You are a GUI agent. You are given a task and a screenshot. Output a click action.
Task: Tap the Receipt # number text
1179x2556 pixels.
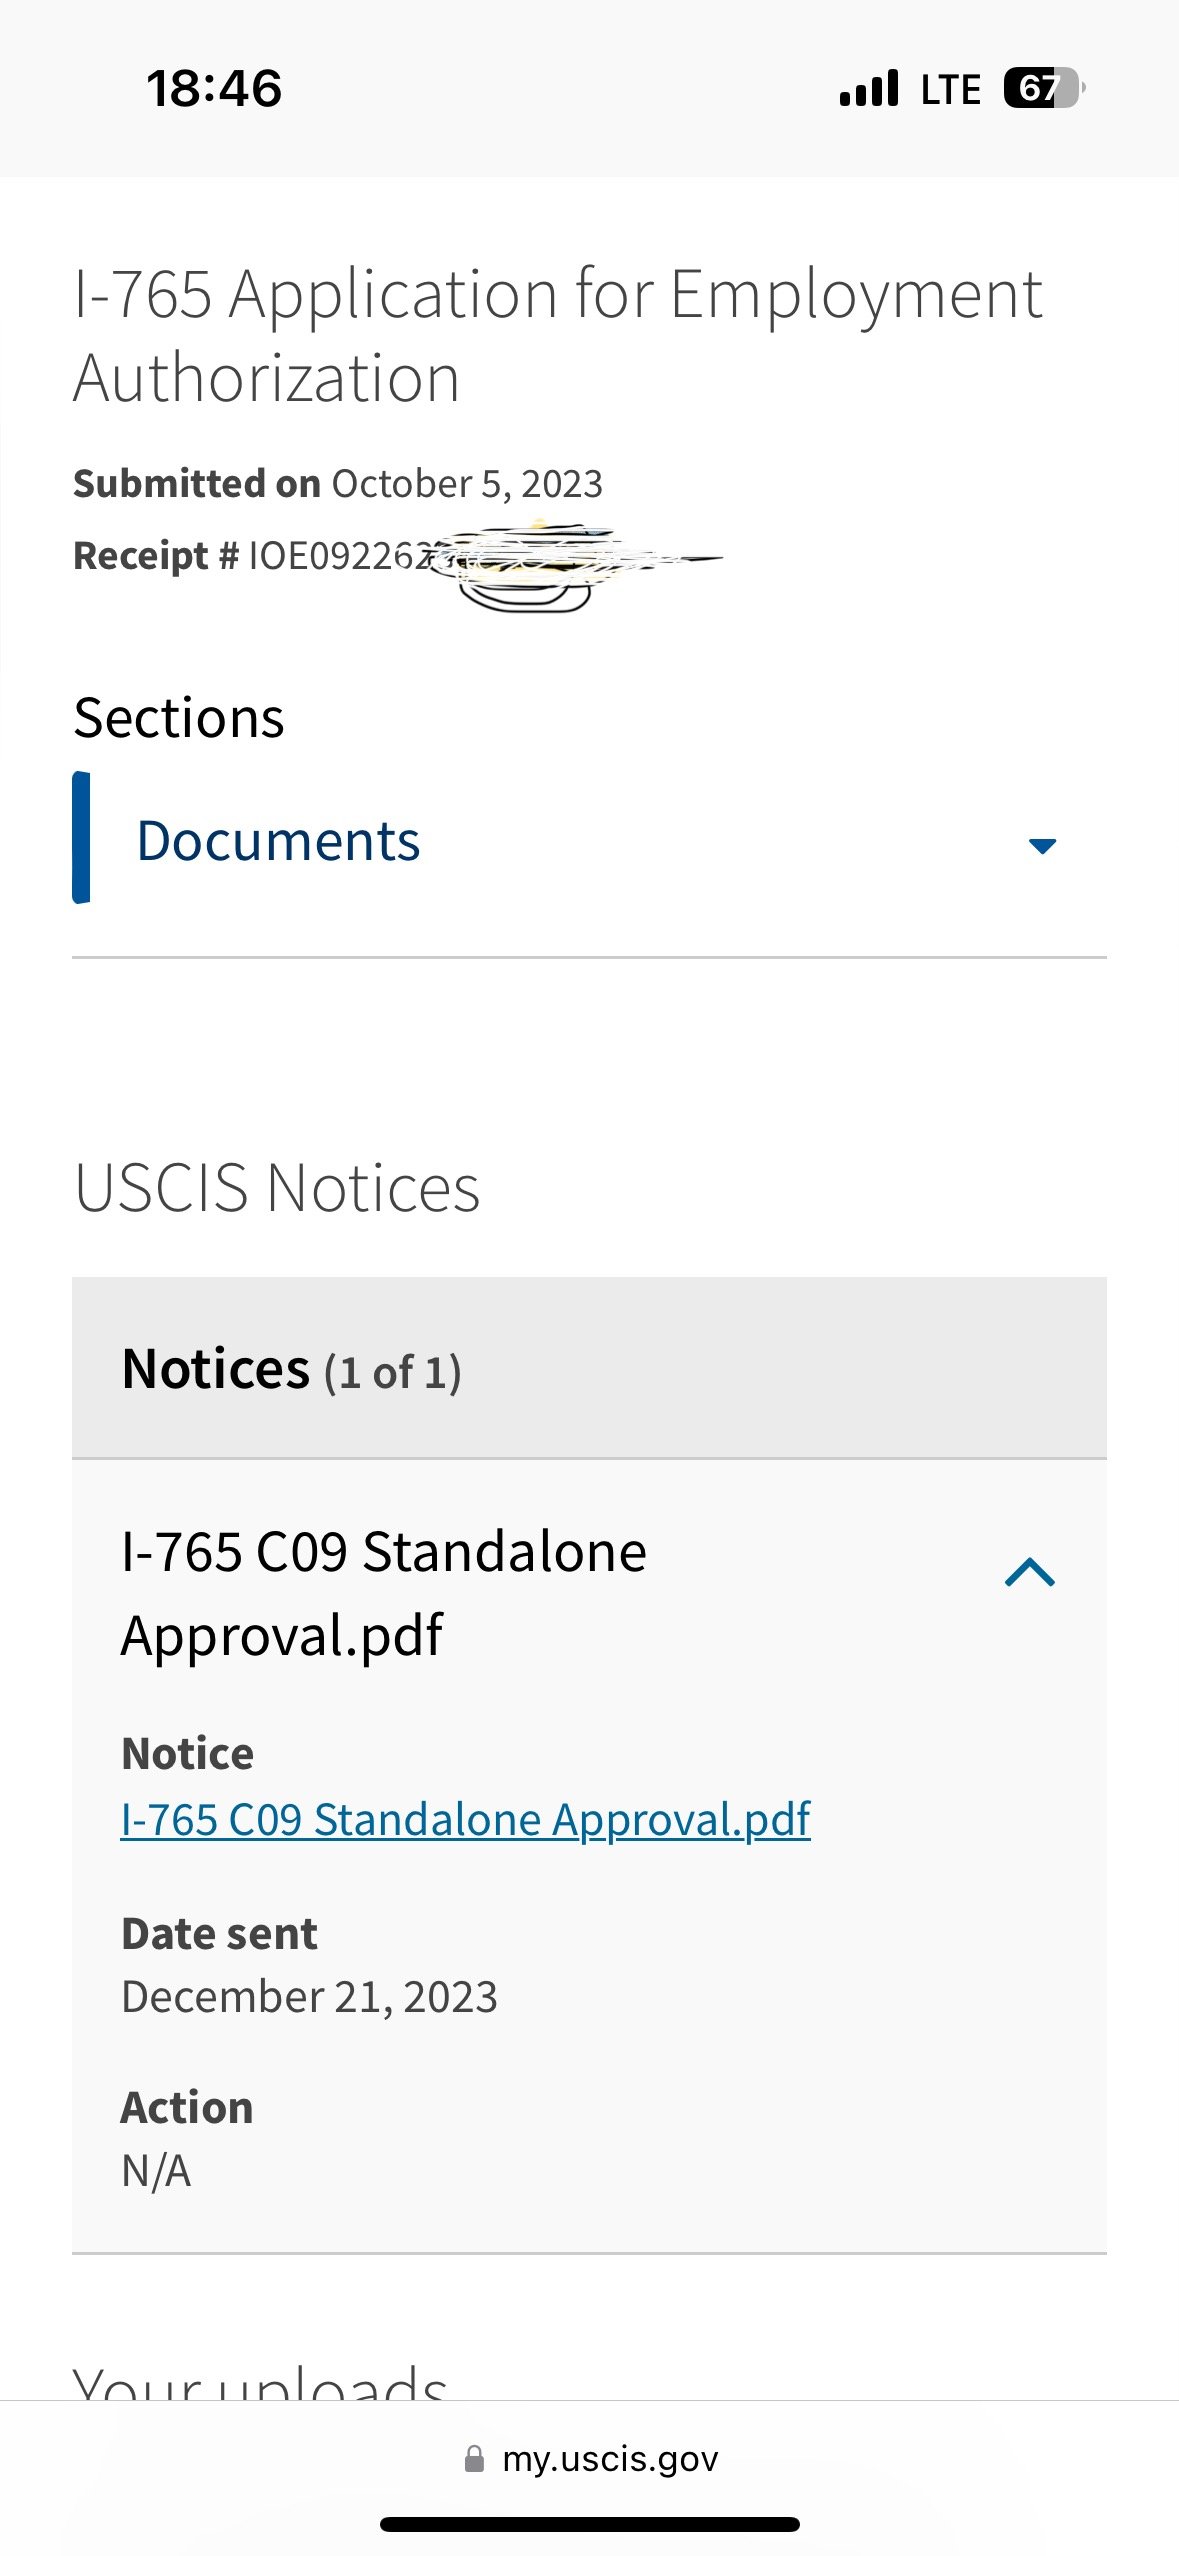coord(398,556)
